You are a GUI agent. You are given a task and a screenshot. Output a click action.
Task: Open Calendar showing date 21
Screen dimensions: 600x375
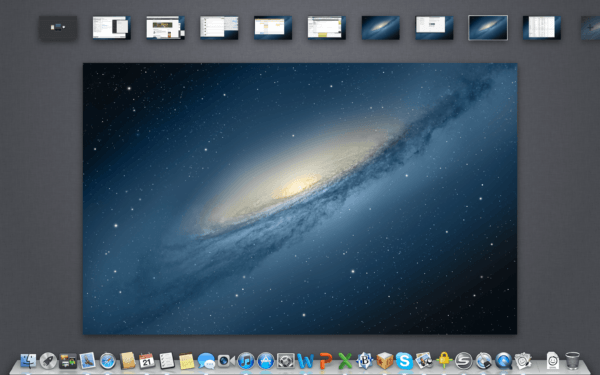[147, 361]
